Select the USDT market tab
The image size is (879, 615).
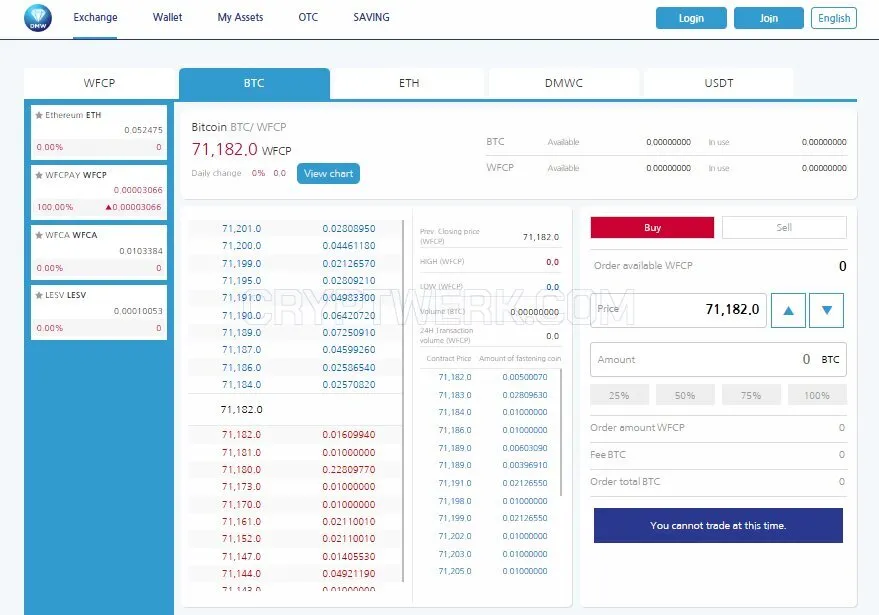[719, 83]
